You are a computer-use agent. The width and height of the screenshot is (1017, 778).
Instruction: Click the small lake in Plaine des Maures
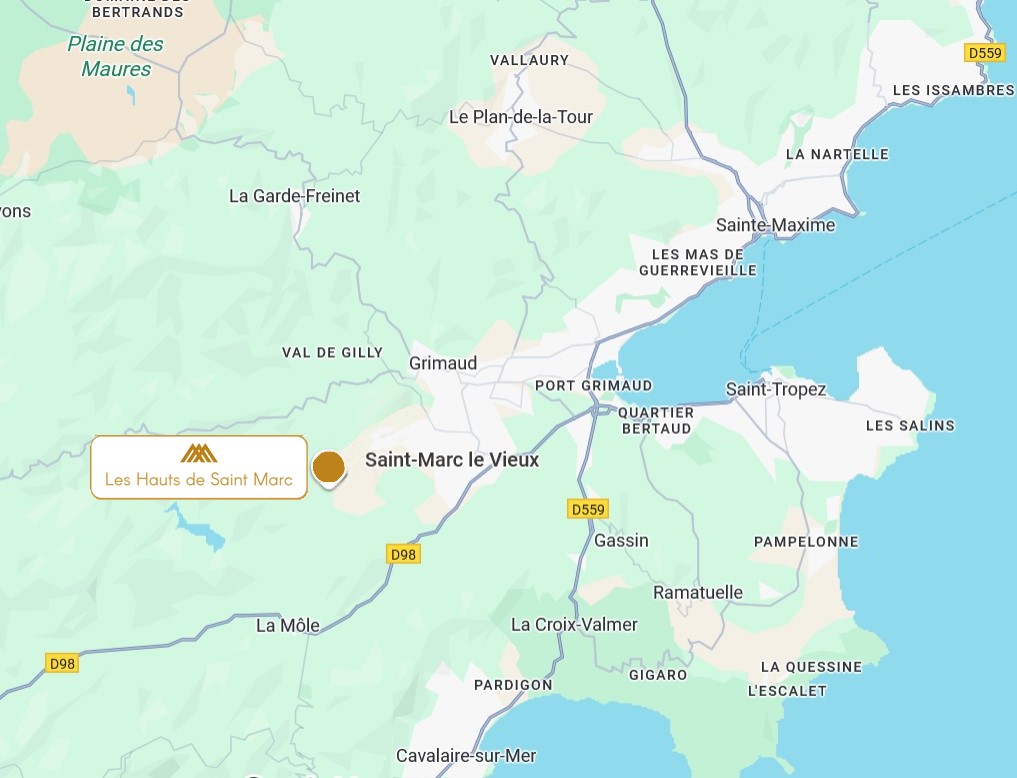pos(132,95)
